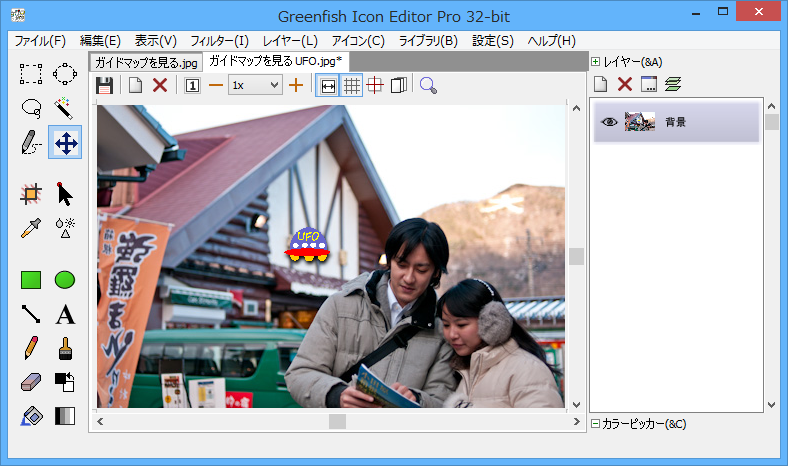Pick the eyedropper tool
Image resolution: width=788 pixels, height=466 pixels.
coord(31,227)
